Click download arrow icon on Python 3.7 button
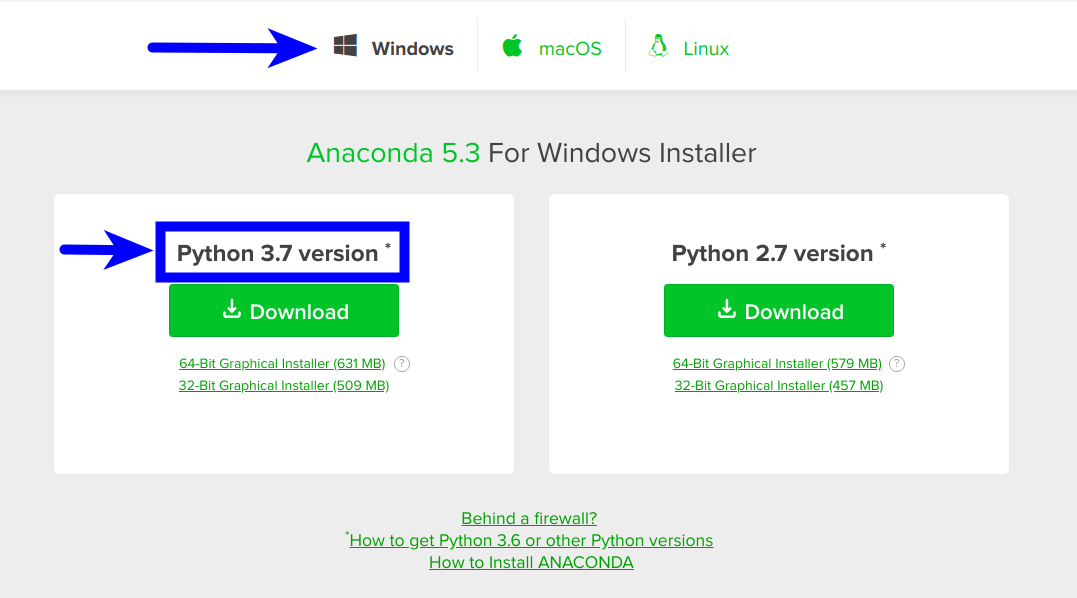Screen dimensions: 1077x598 tap(232, 310)
